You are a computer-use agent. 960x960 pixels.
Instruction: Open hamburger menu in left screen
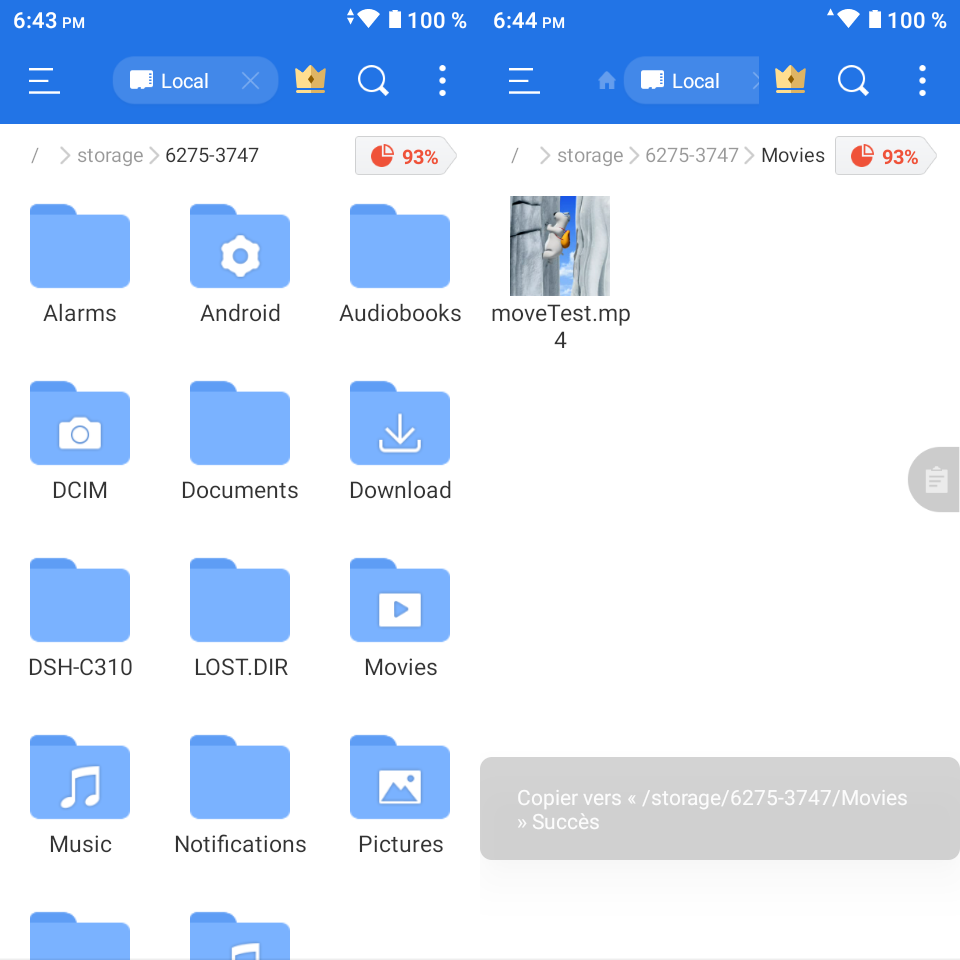[44, 81]
